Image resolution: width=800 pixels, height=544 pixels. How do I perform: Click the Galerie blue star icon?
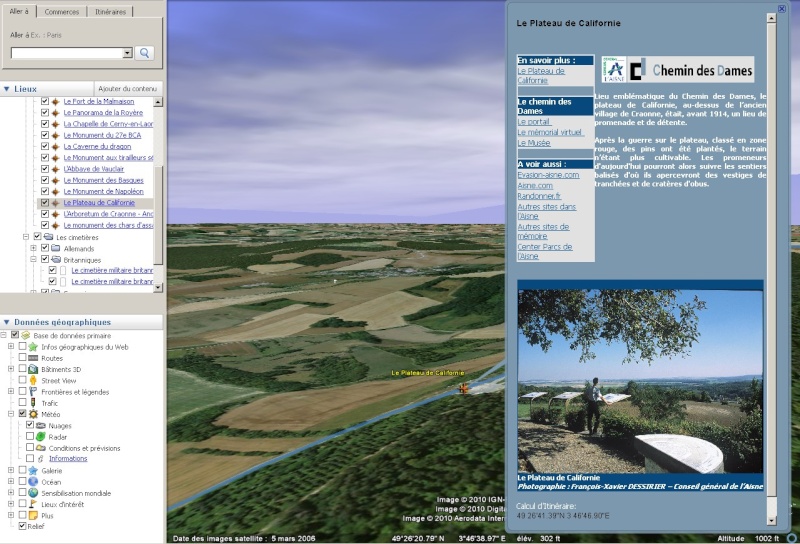click(33, 471)
